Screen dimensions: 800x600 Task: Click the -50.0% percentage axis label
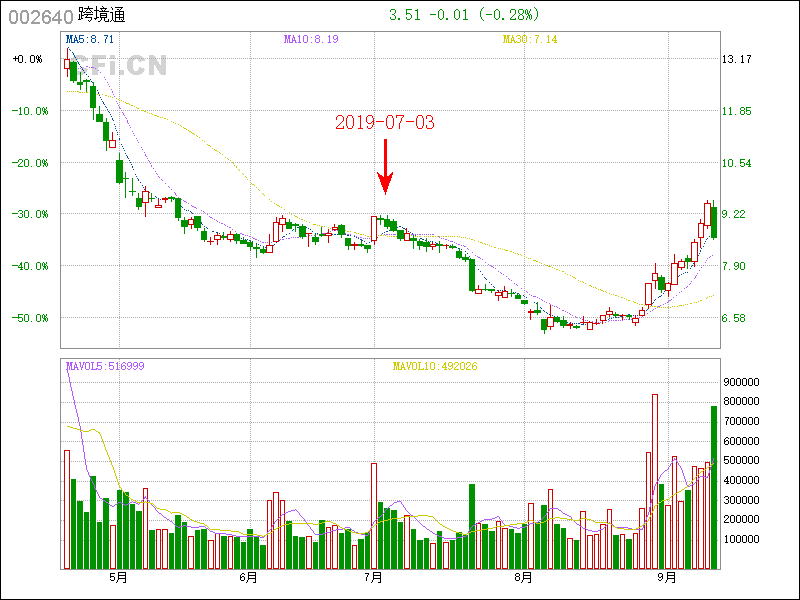(29, 318)
